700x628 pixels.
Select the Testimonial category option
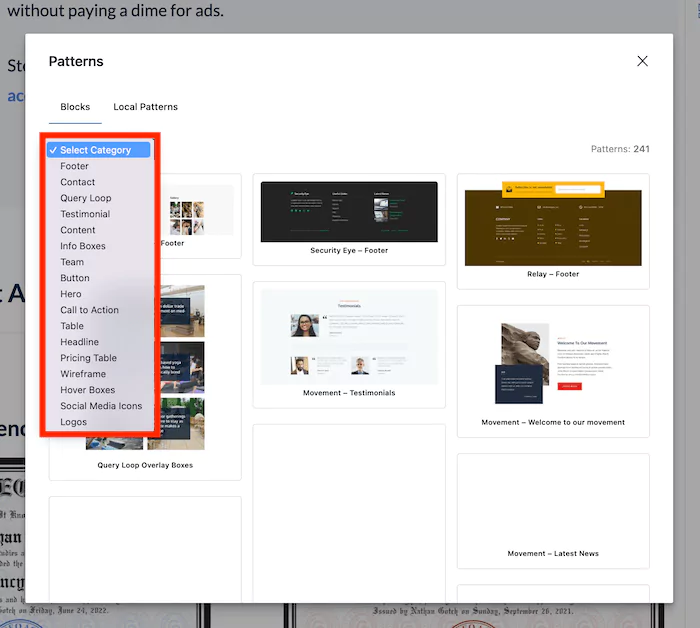85,214
